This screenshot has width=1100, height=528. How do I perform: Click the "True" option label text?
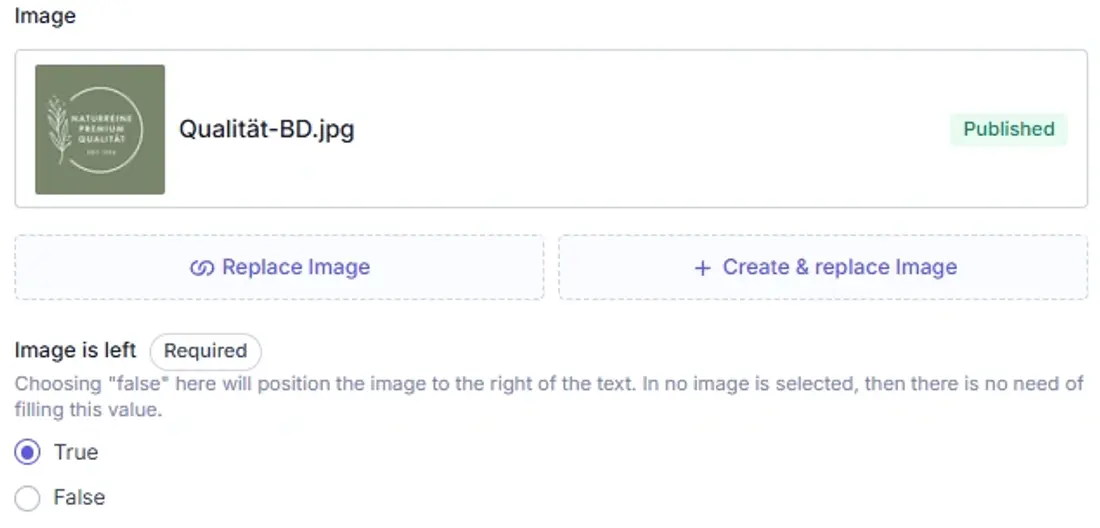coord(76,452)
